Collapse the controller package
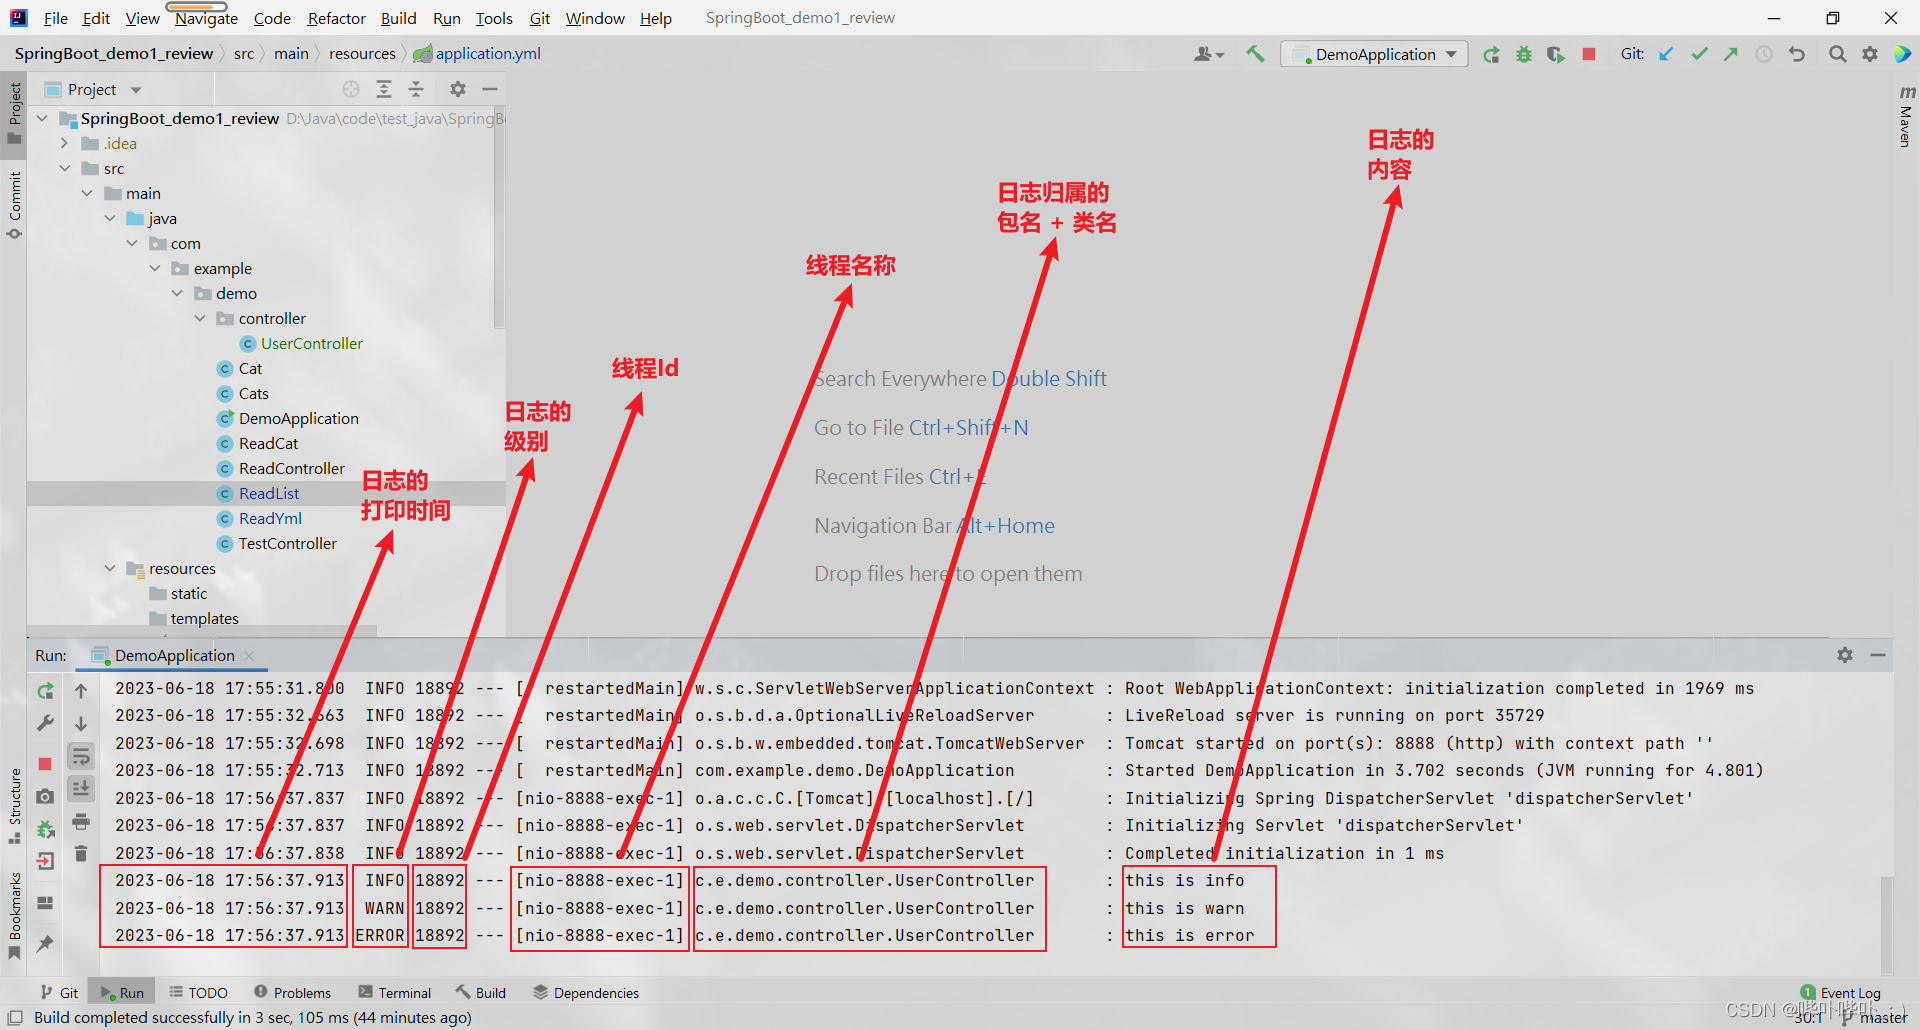1920x1030 pixels. (200, 318)
